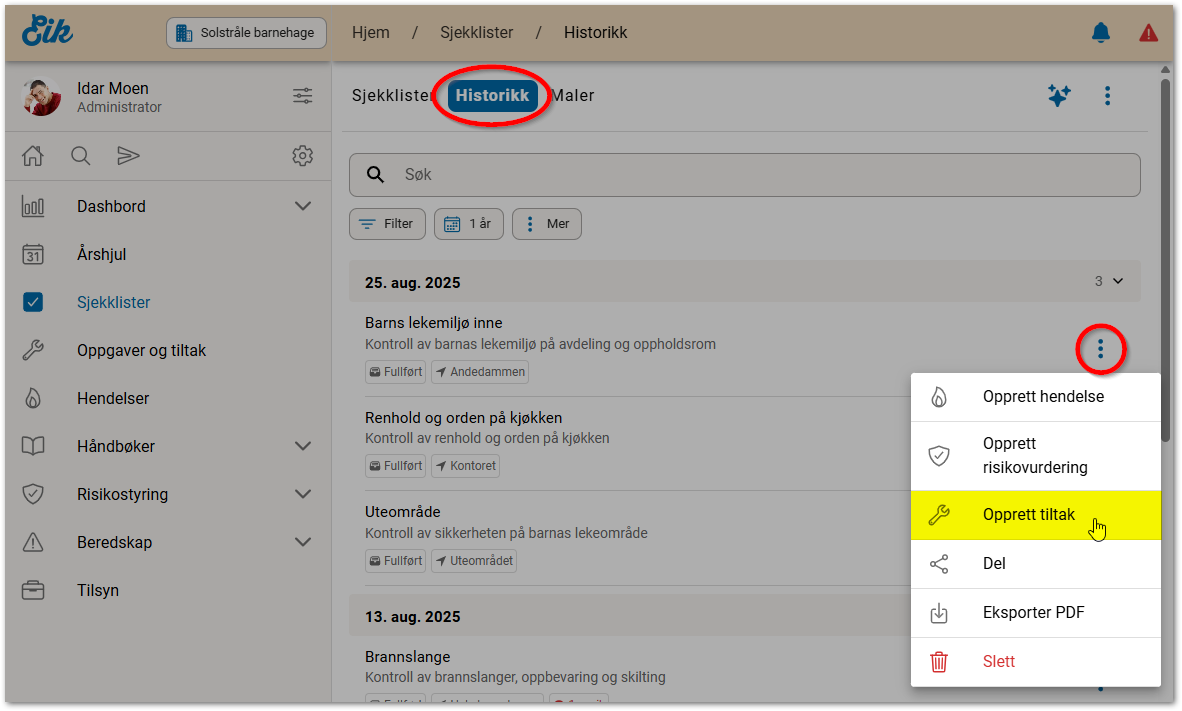Go to Hjem breadcrumb link
1182x711 pixels.
pos(371,33)
